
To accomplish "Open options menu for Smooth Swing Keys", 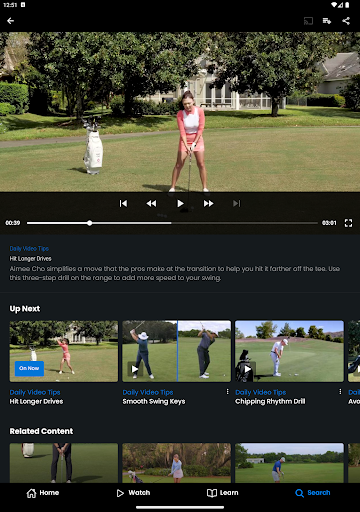I will point(227,392).
